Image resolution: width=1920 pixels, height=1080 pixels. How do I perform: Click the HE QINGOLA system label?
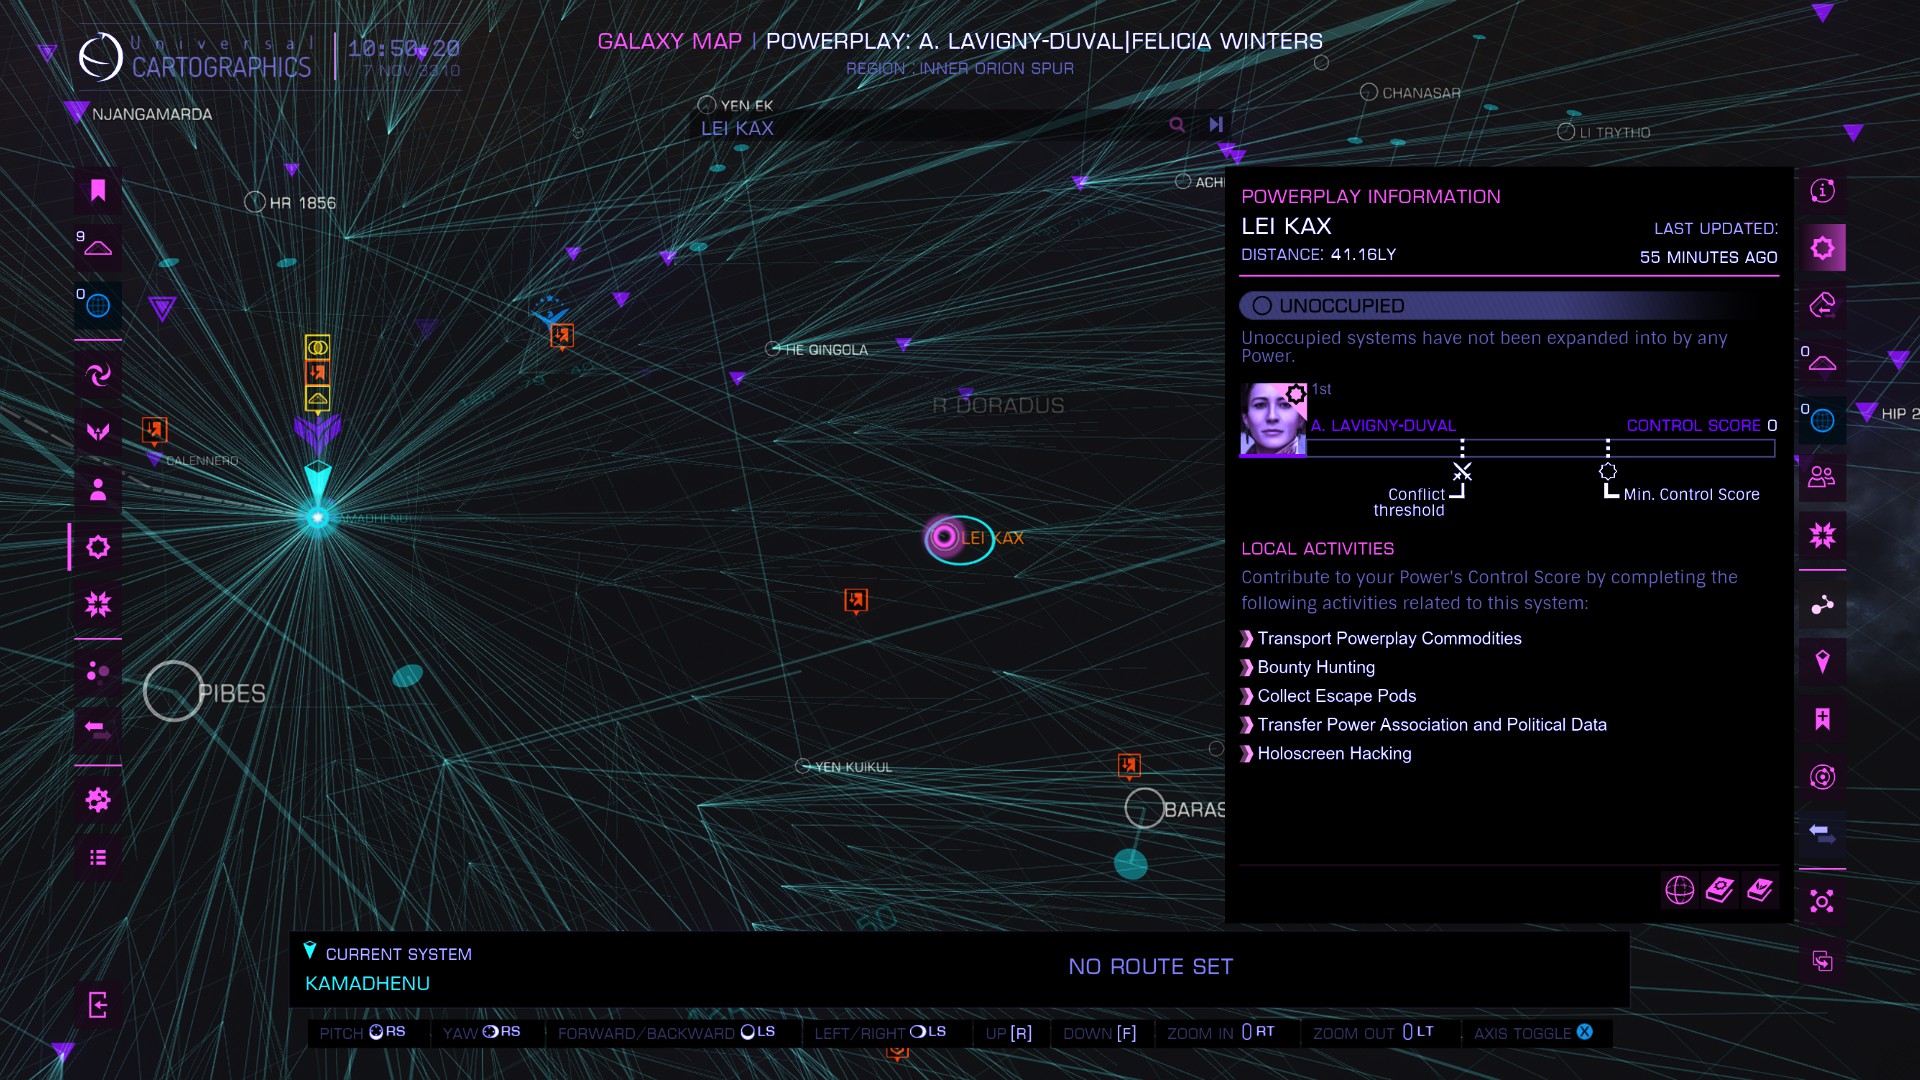pyautogui.click(x=826, y=350)
